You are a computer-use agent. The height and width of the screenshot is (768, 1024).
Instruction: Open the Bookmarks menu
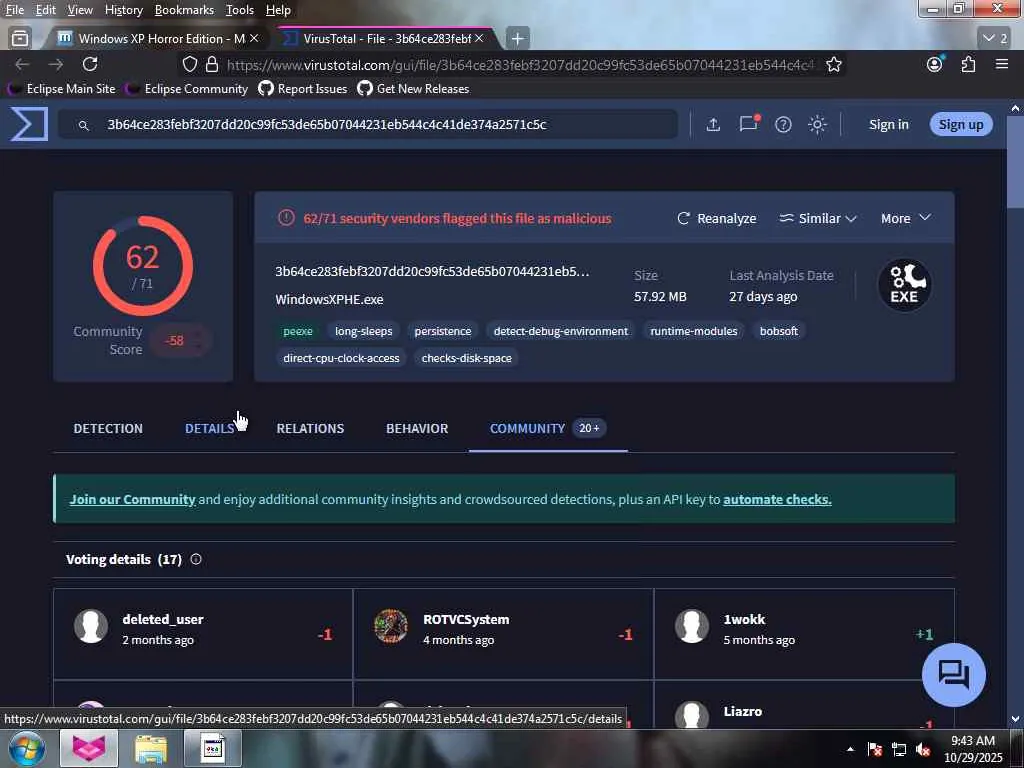pos(184,10)
